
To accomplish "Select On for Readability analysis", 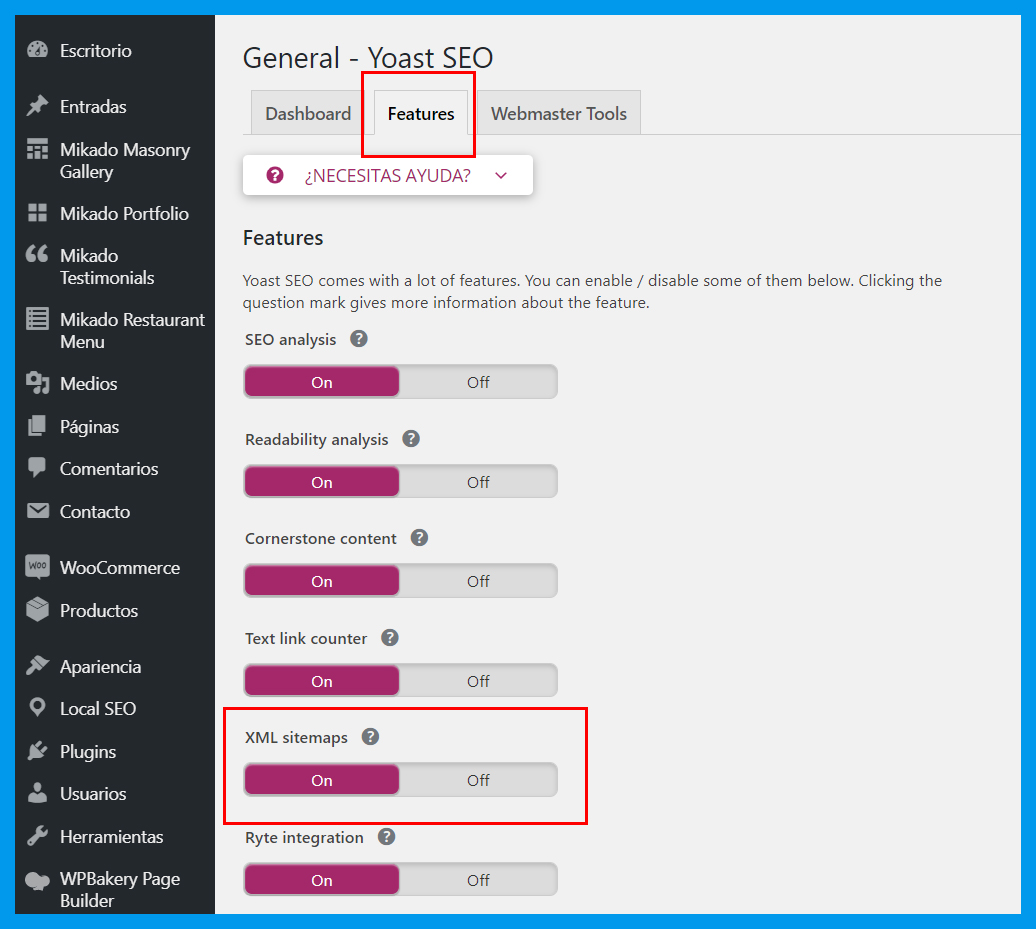I will click(322, 482).
